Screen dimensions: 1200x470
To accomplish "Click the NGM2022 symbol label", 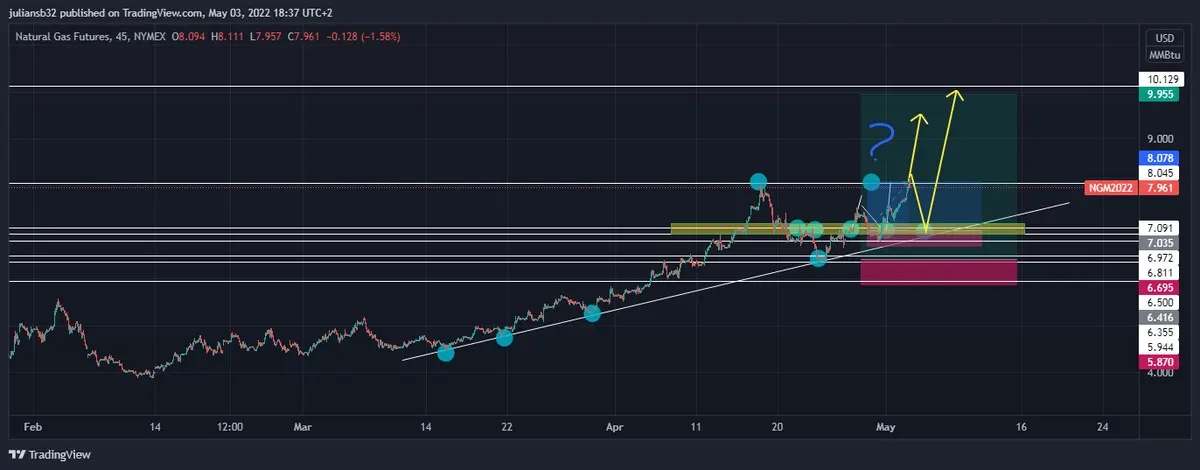I will click(1110, 187).
